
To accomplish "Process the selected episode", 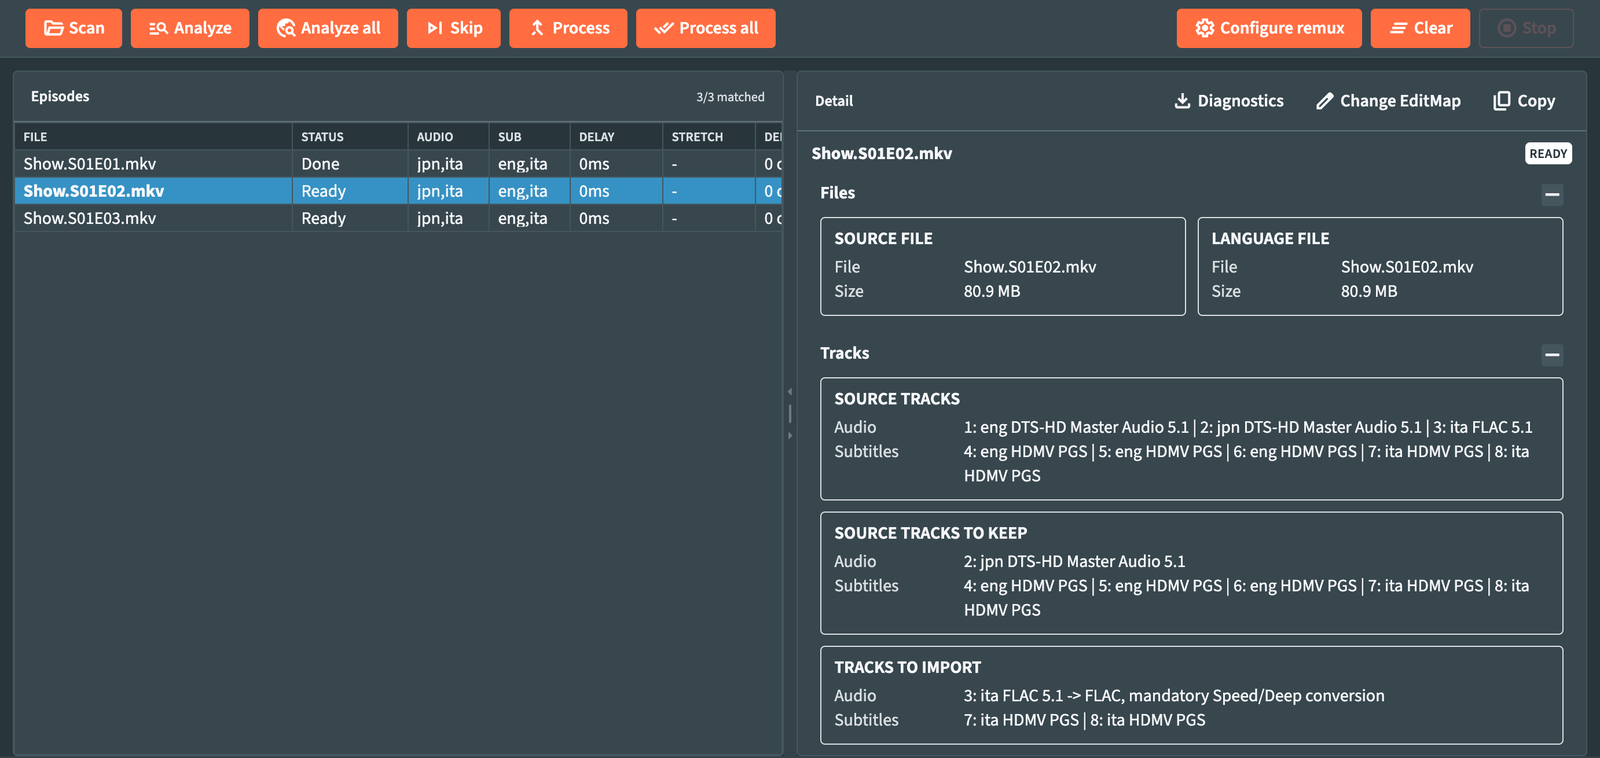I will point(568,28).
